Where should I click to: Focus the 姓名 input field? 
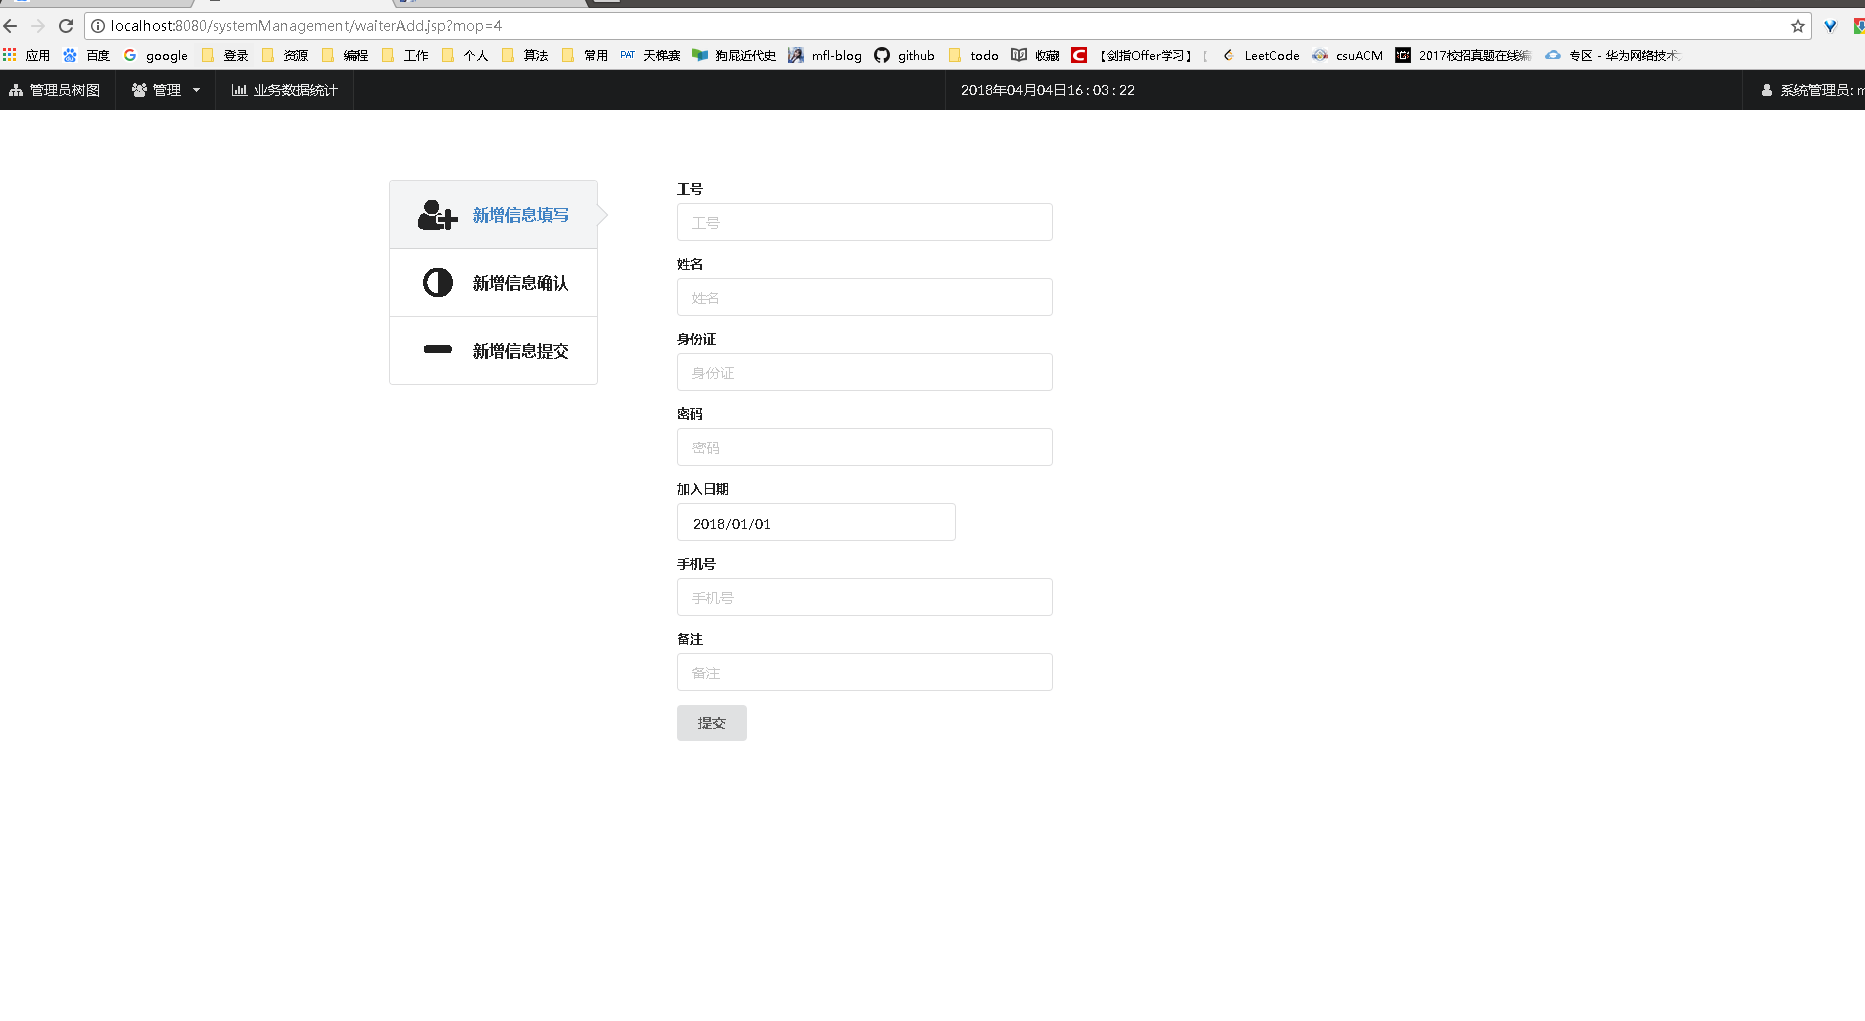pos(865,297)
